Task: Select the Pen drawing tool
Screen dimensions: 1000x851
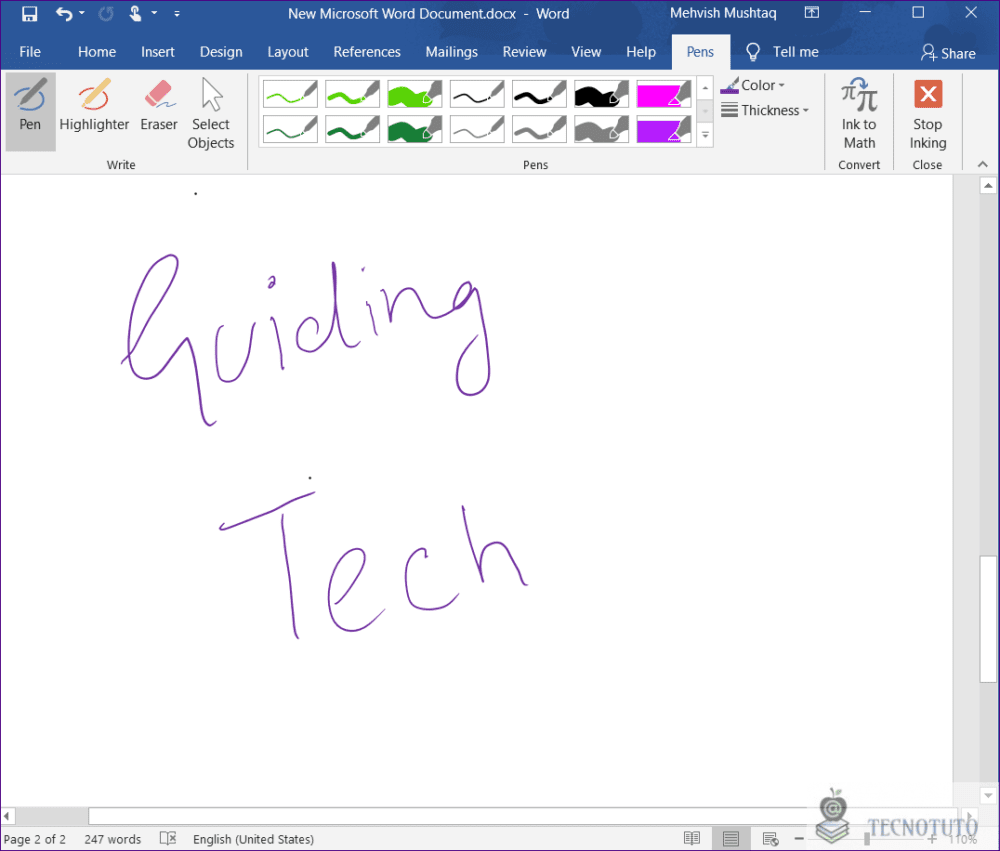Action: pyautogui.click(x=30, y=112)
